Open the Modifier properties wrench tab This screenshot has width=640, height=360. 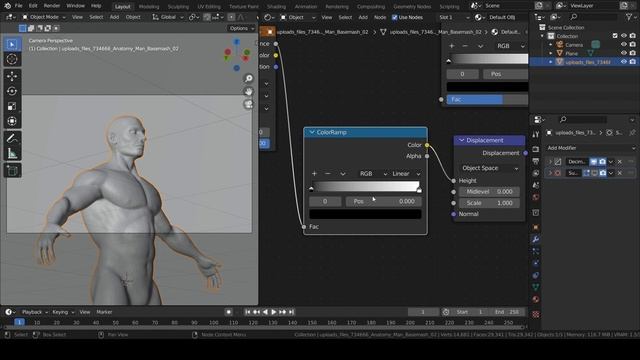(x=536, y=239)
